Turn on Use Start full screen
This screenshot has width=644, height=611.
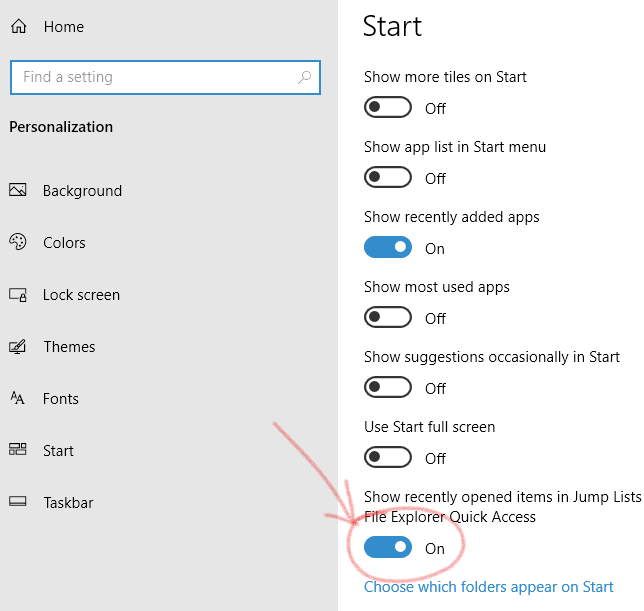click(x=388, y=457)
